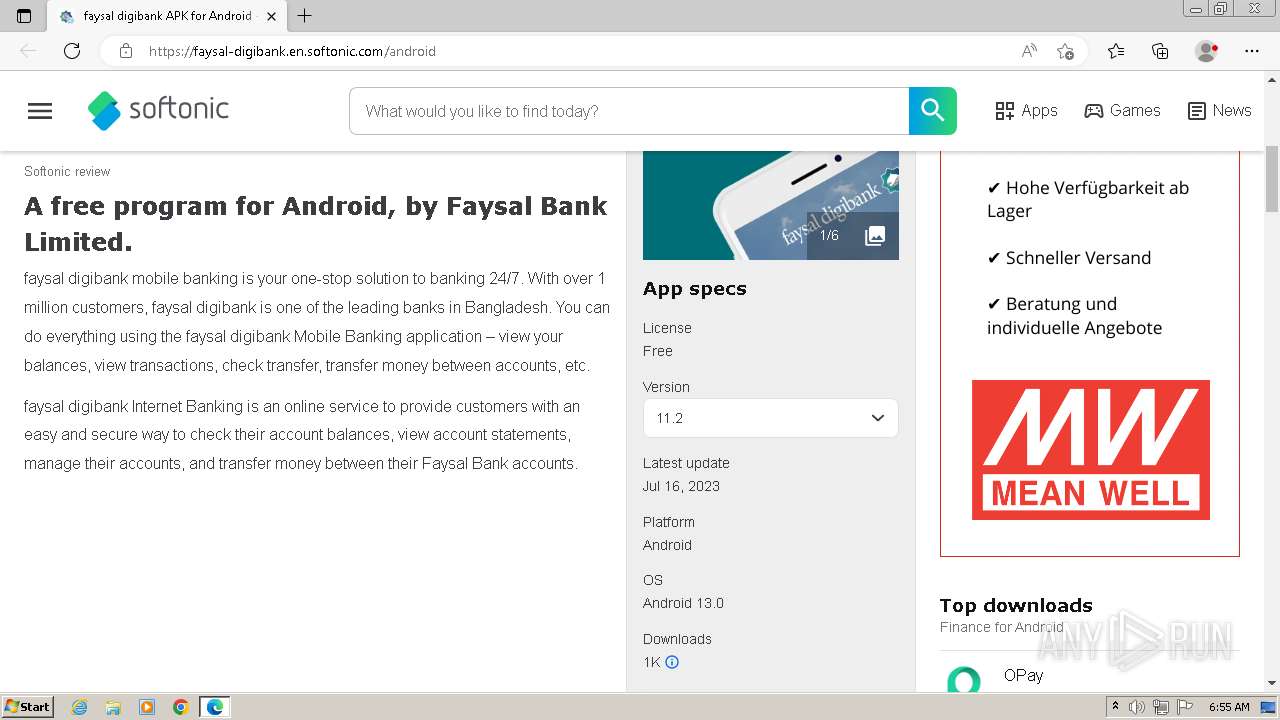
Task: Open the Action Center flag tray icon
Action: (1185, 707)
